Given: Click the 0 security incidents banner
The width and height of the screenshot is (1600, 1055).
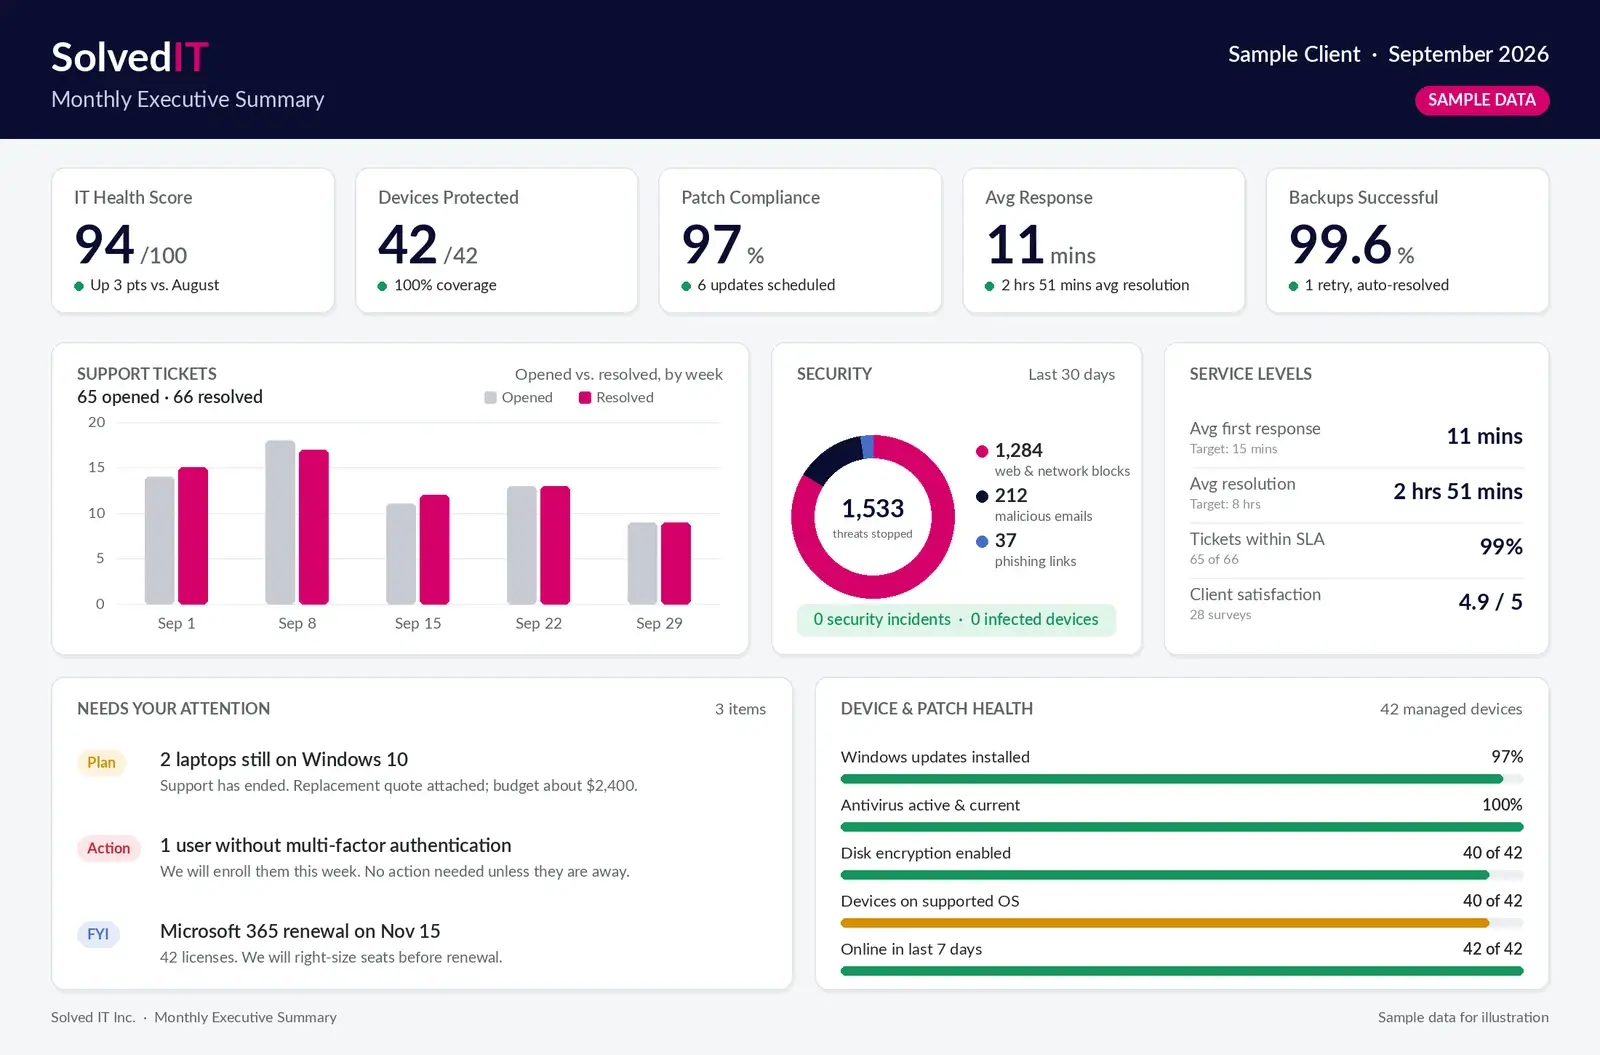Looking at the screenshot, I should [x=956, y=620].
